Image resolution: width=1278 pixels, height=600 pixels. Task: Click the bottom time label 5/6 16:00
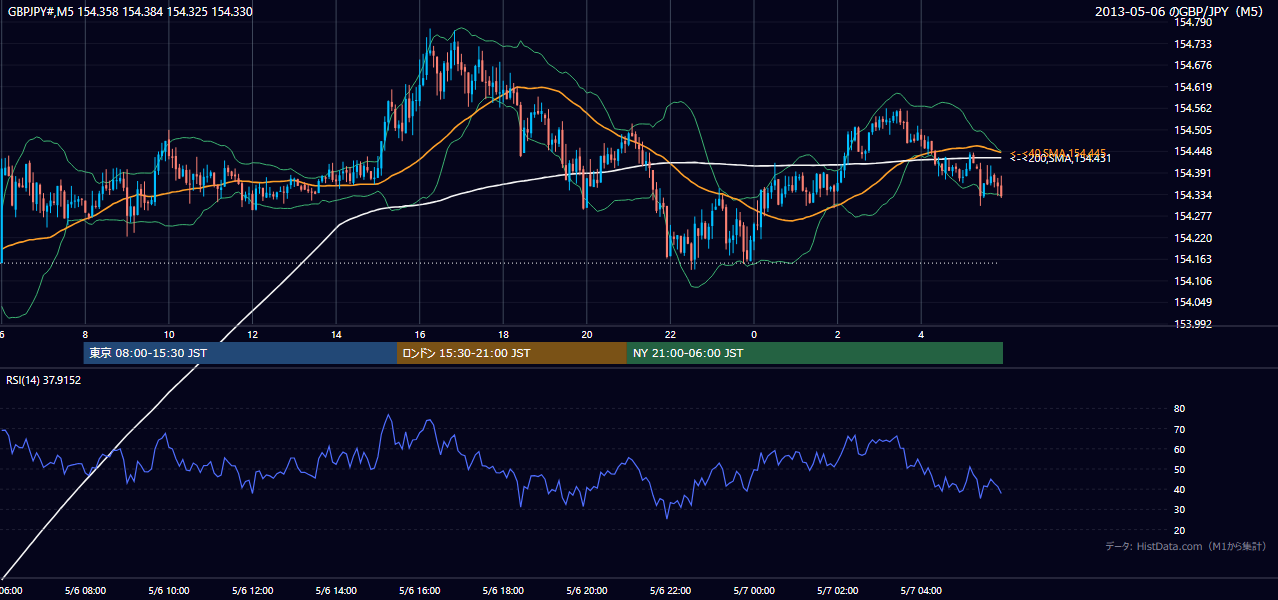[420, 591]
